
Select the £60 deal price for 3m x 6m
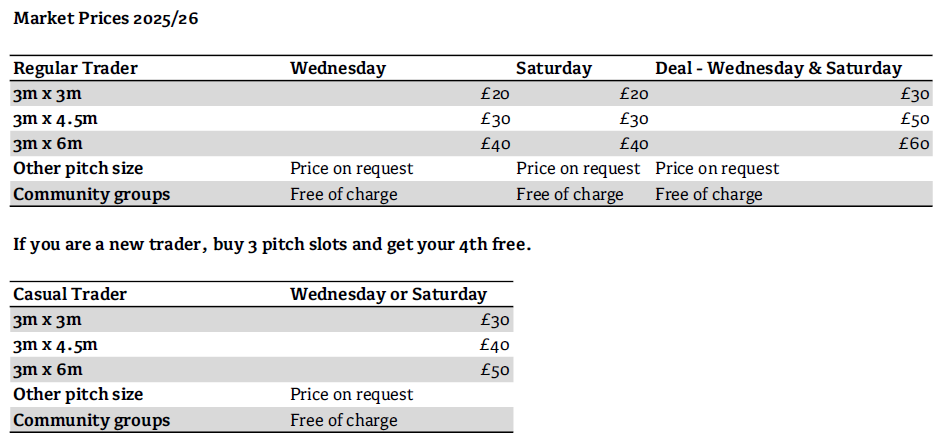[915, 144]
